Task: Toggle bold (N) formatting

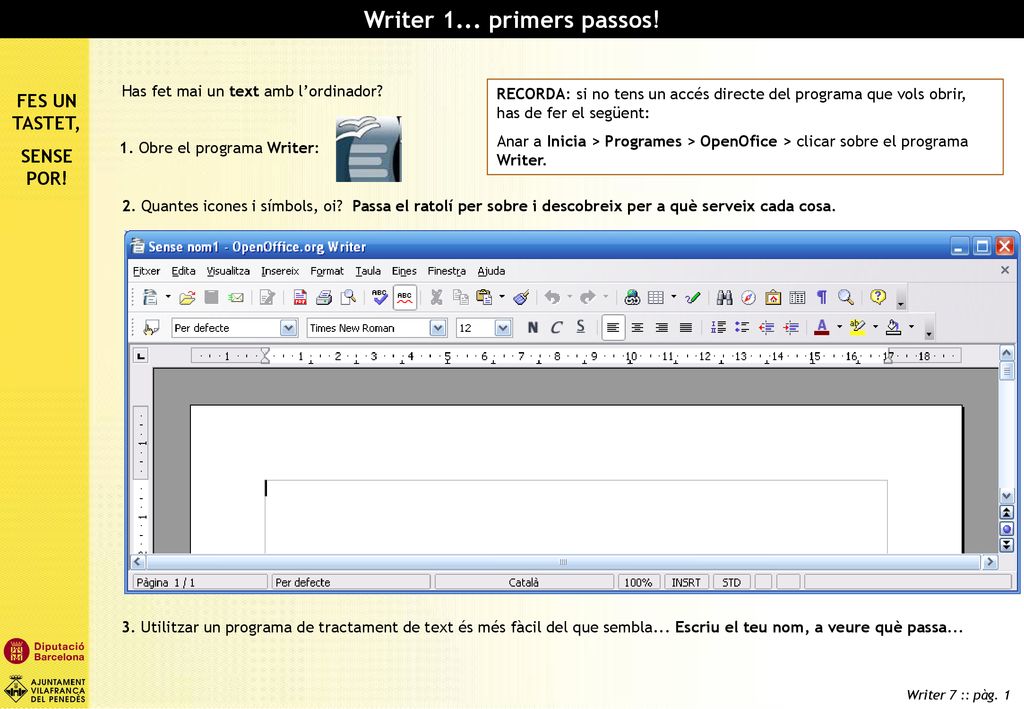Action: 533,328
